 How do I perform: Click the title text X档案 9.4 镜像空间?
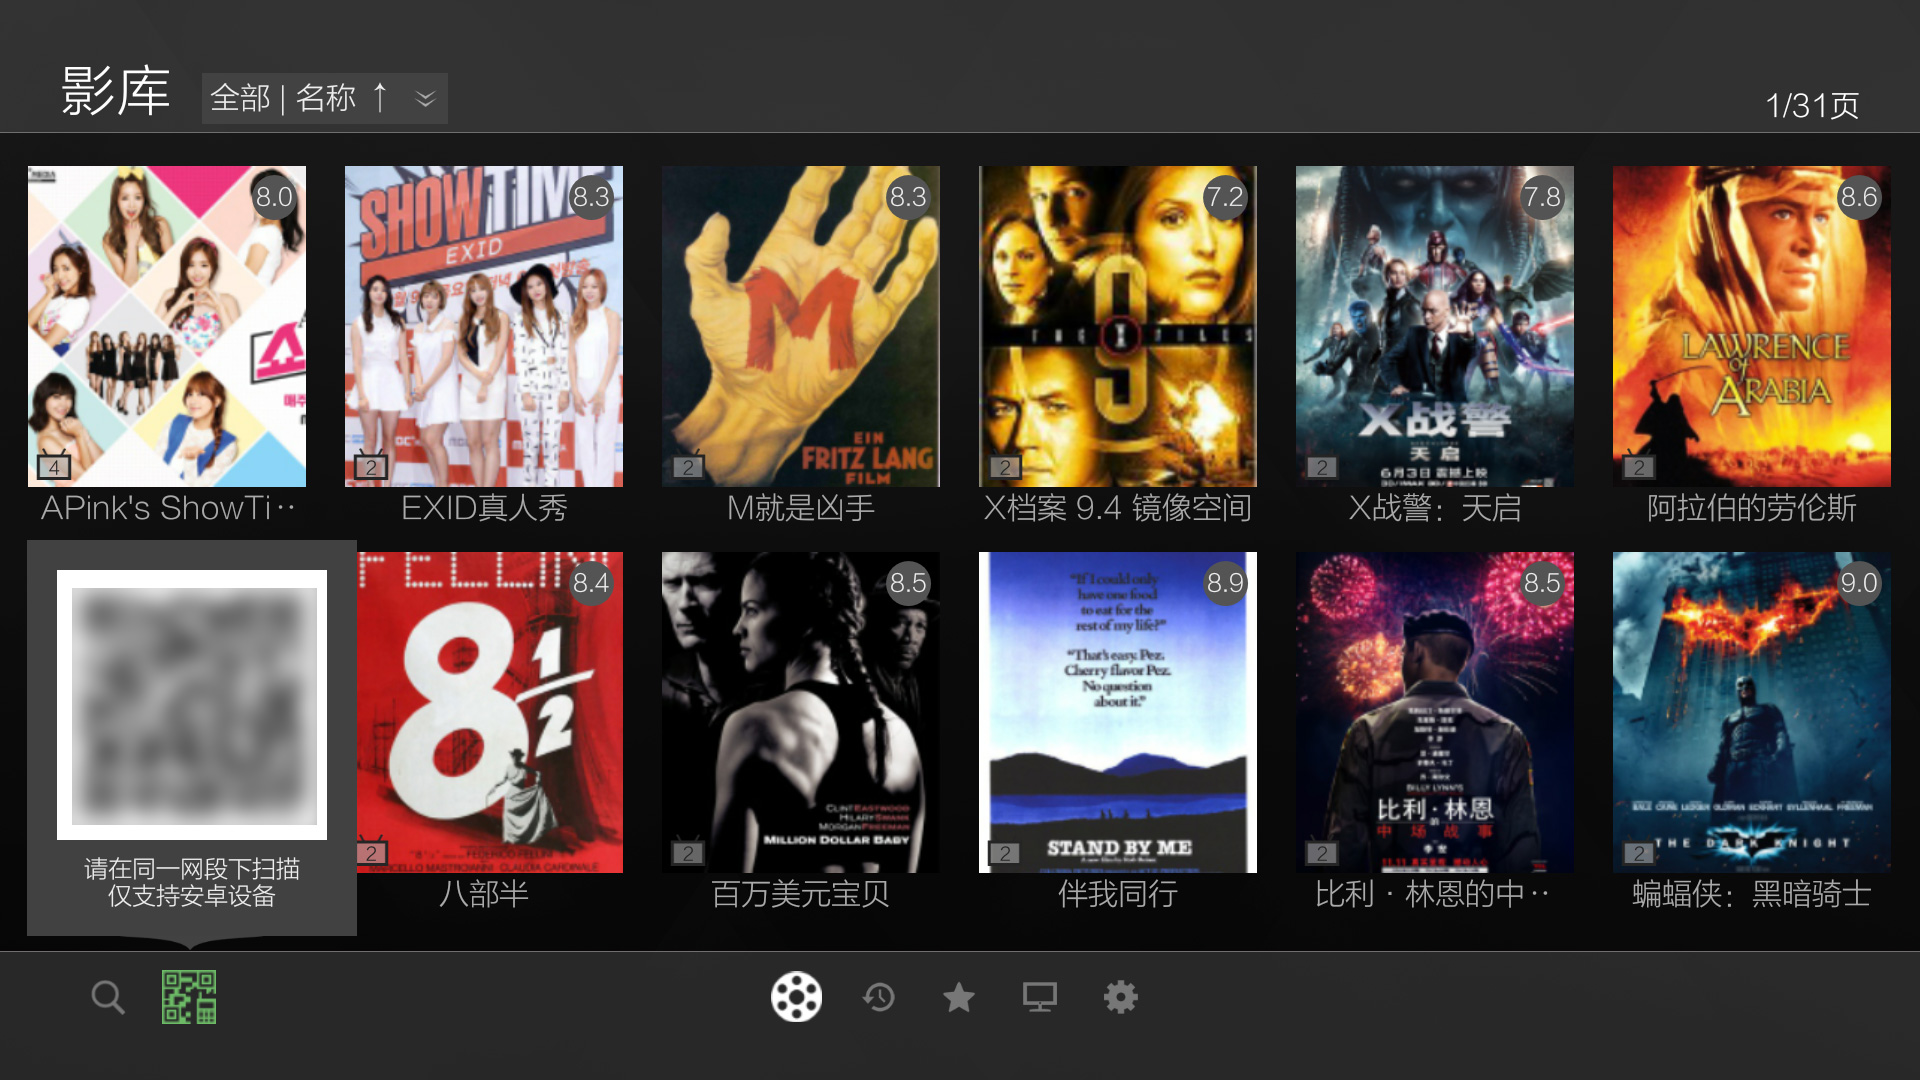1118,508
